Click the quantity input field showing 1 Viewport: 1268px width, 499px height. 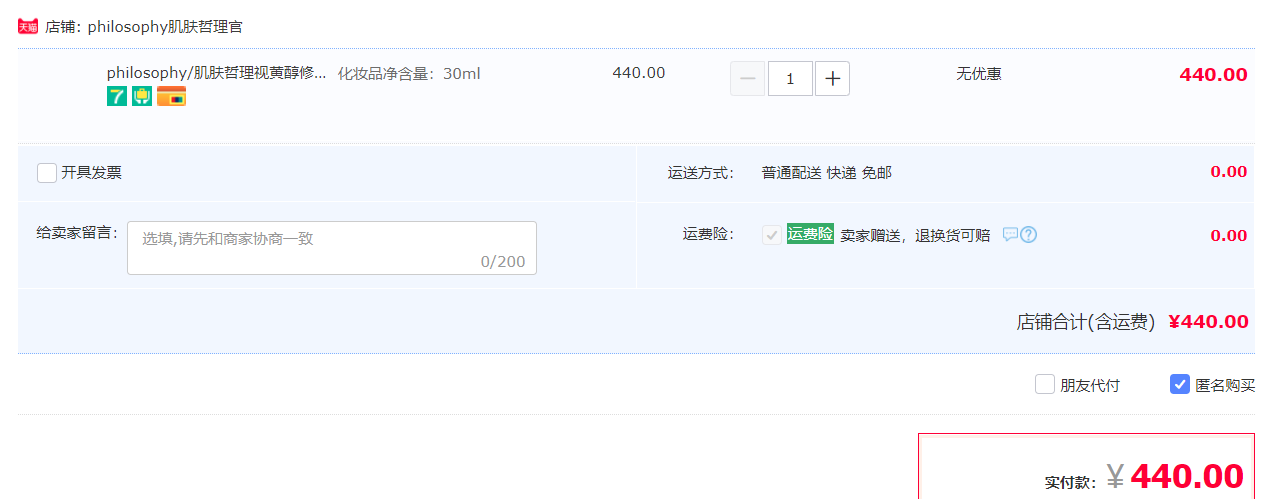pos(790,78)
